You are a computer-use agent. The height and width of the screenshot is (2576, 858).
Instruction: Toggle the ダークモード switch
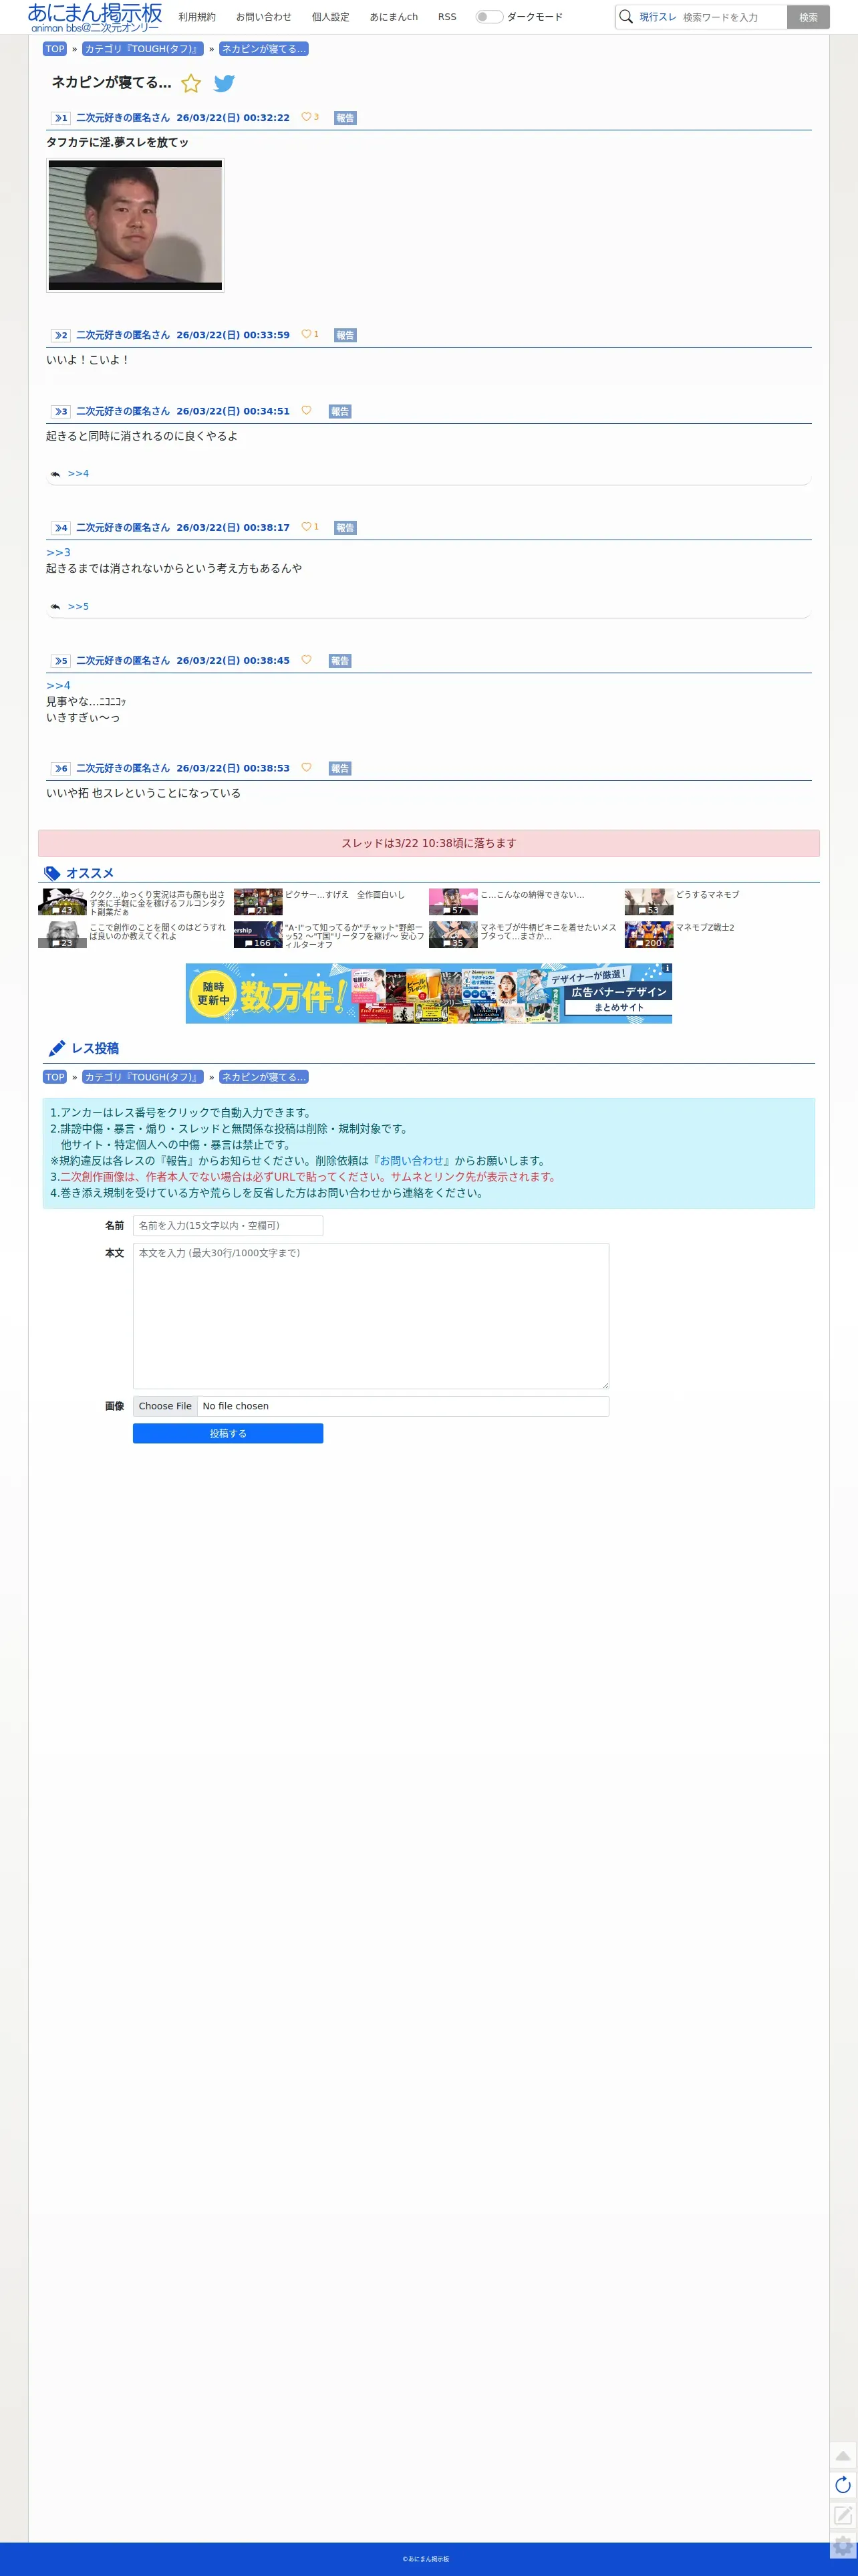pos(489,17)
